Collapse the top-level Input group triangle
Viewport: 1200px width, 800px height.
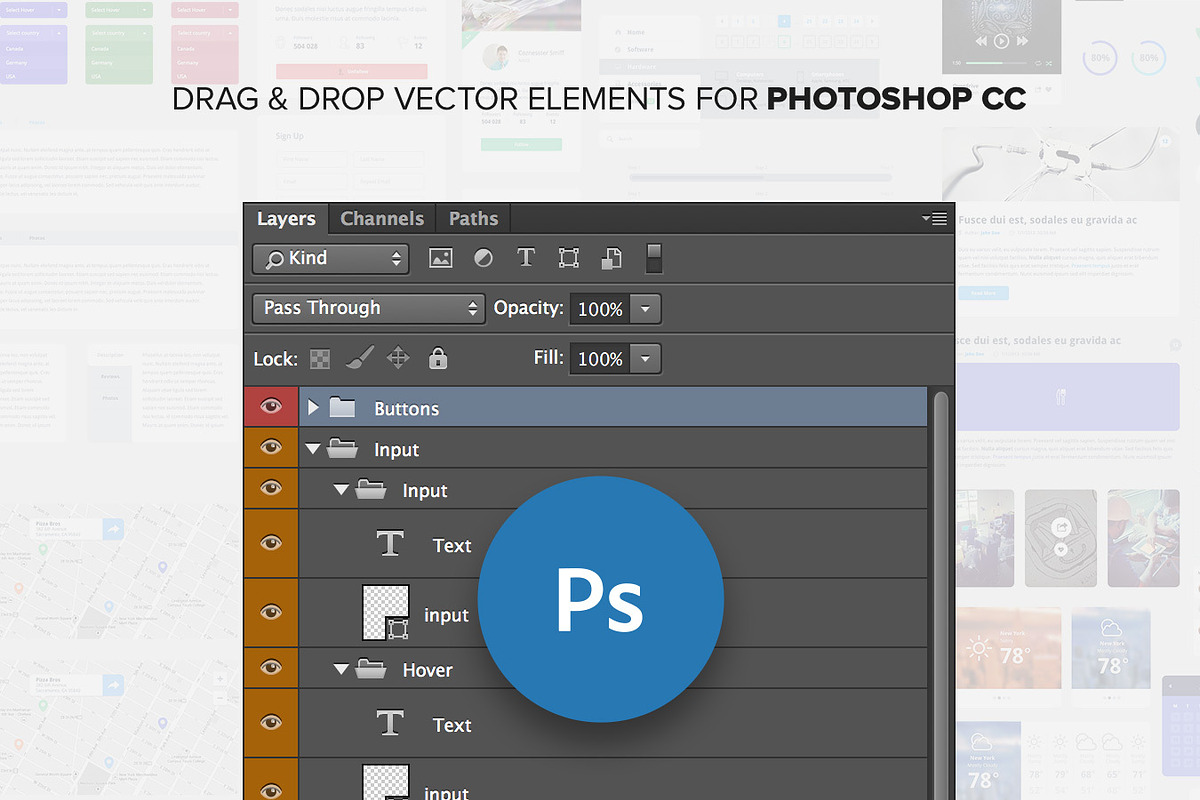313,449
